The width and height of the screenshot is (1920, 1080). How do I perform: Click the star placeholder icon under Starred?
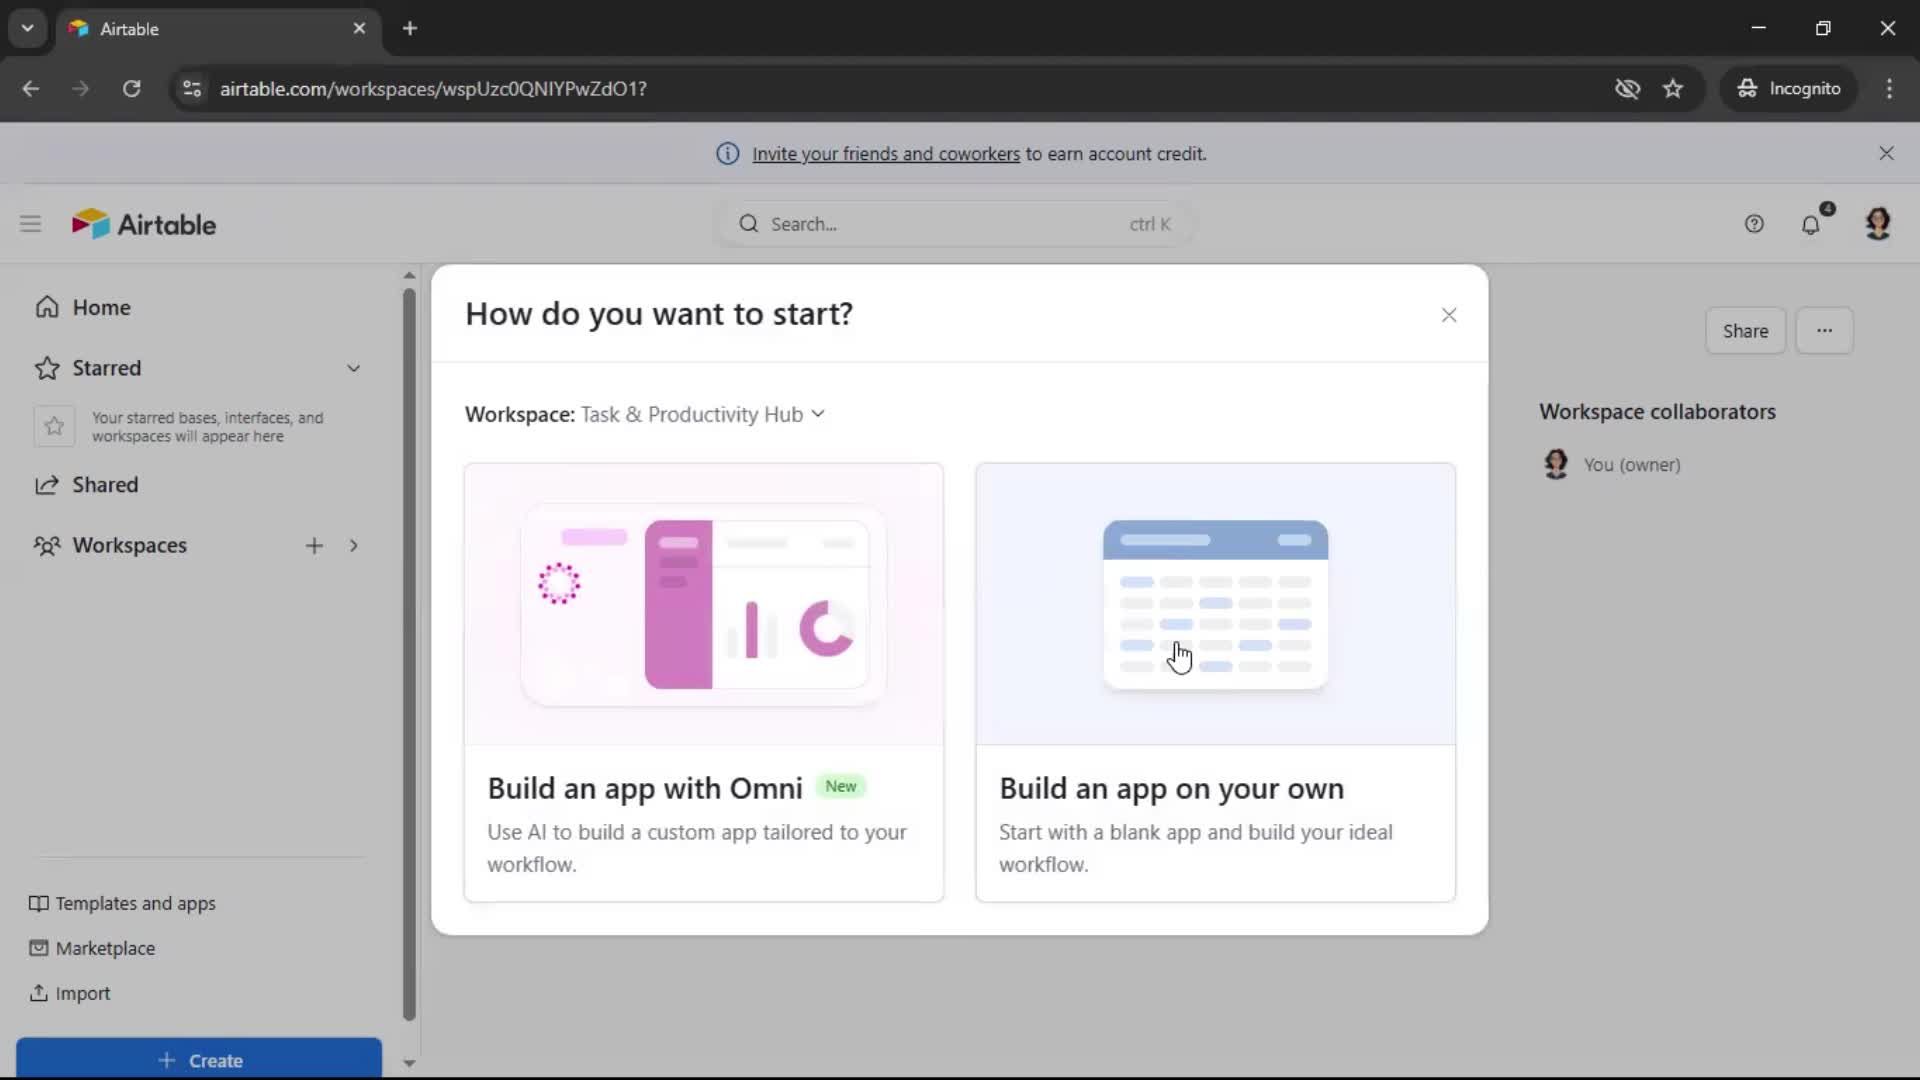[x=54, y=427]
